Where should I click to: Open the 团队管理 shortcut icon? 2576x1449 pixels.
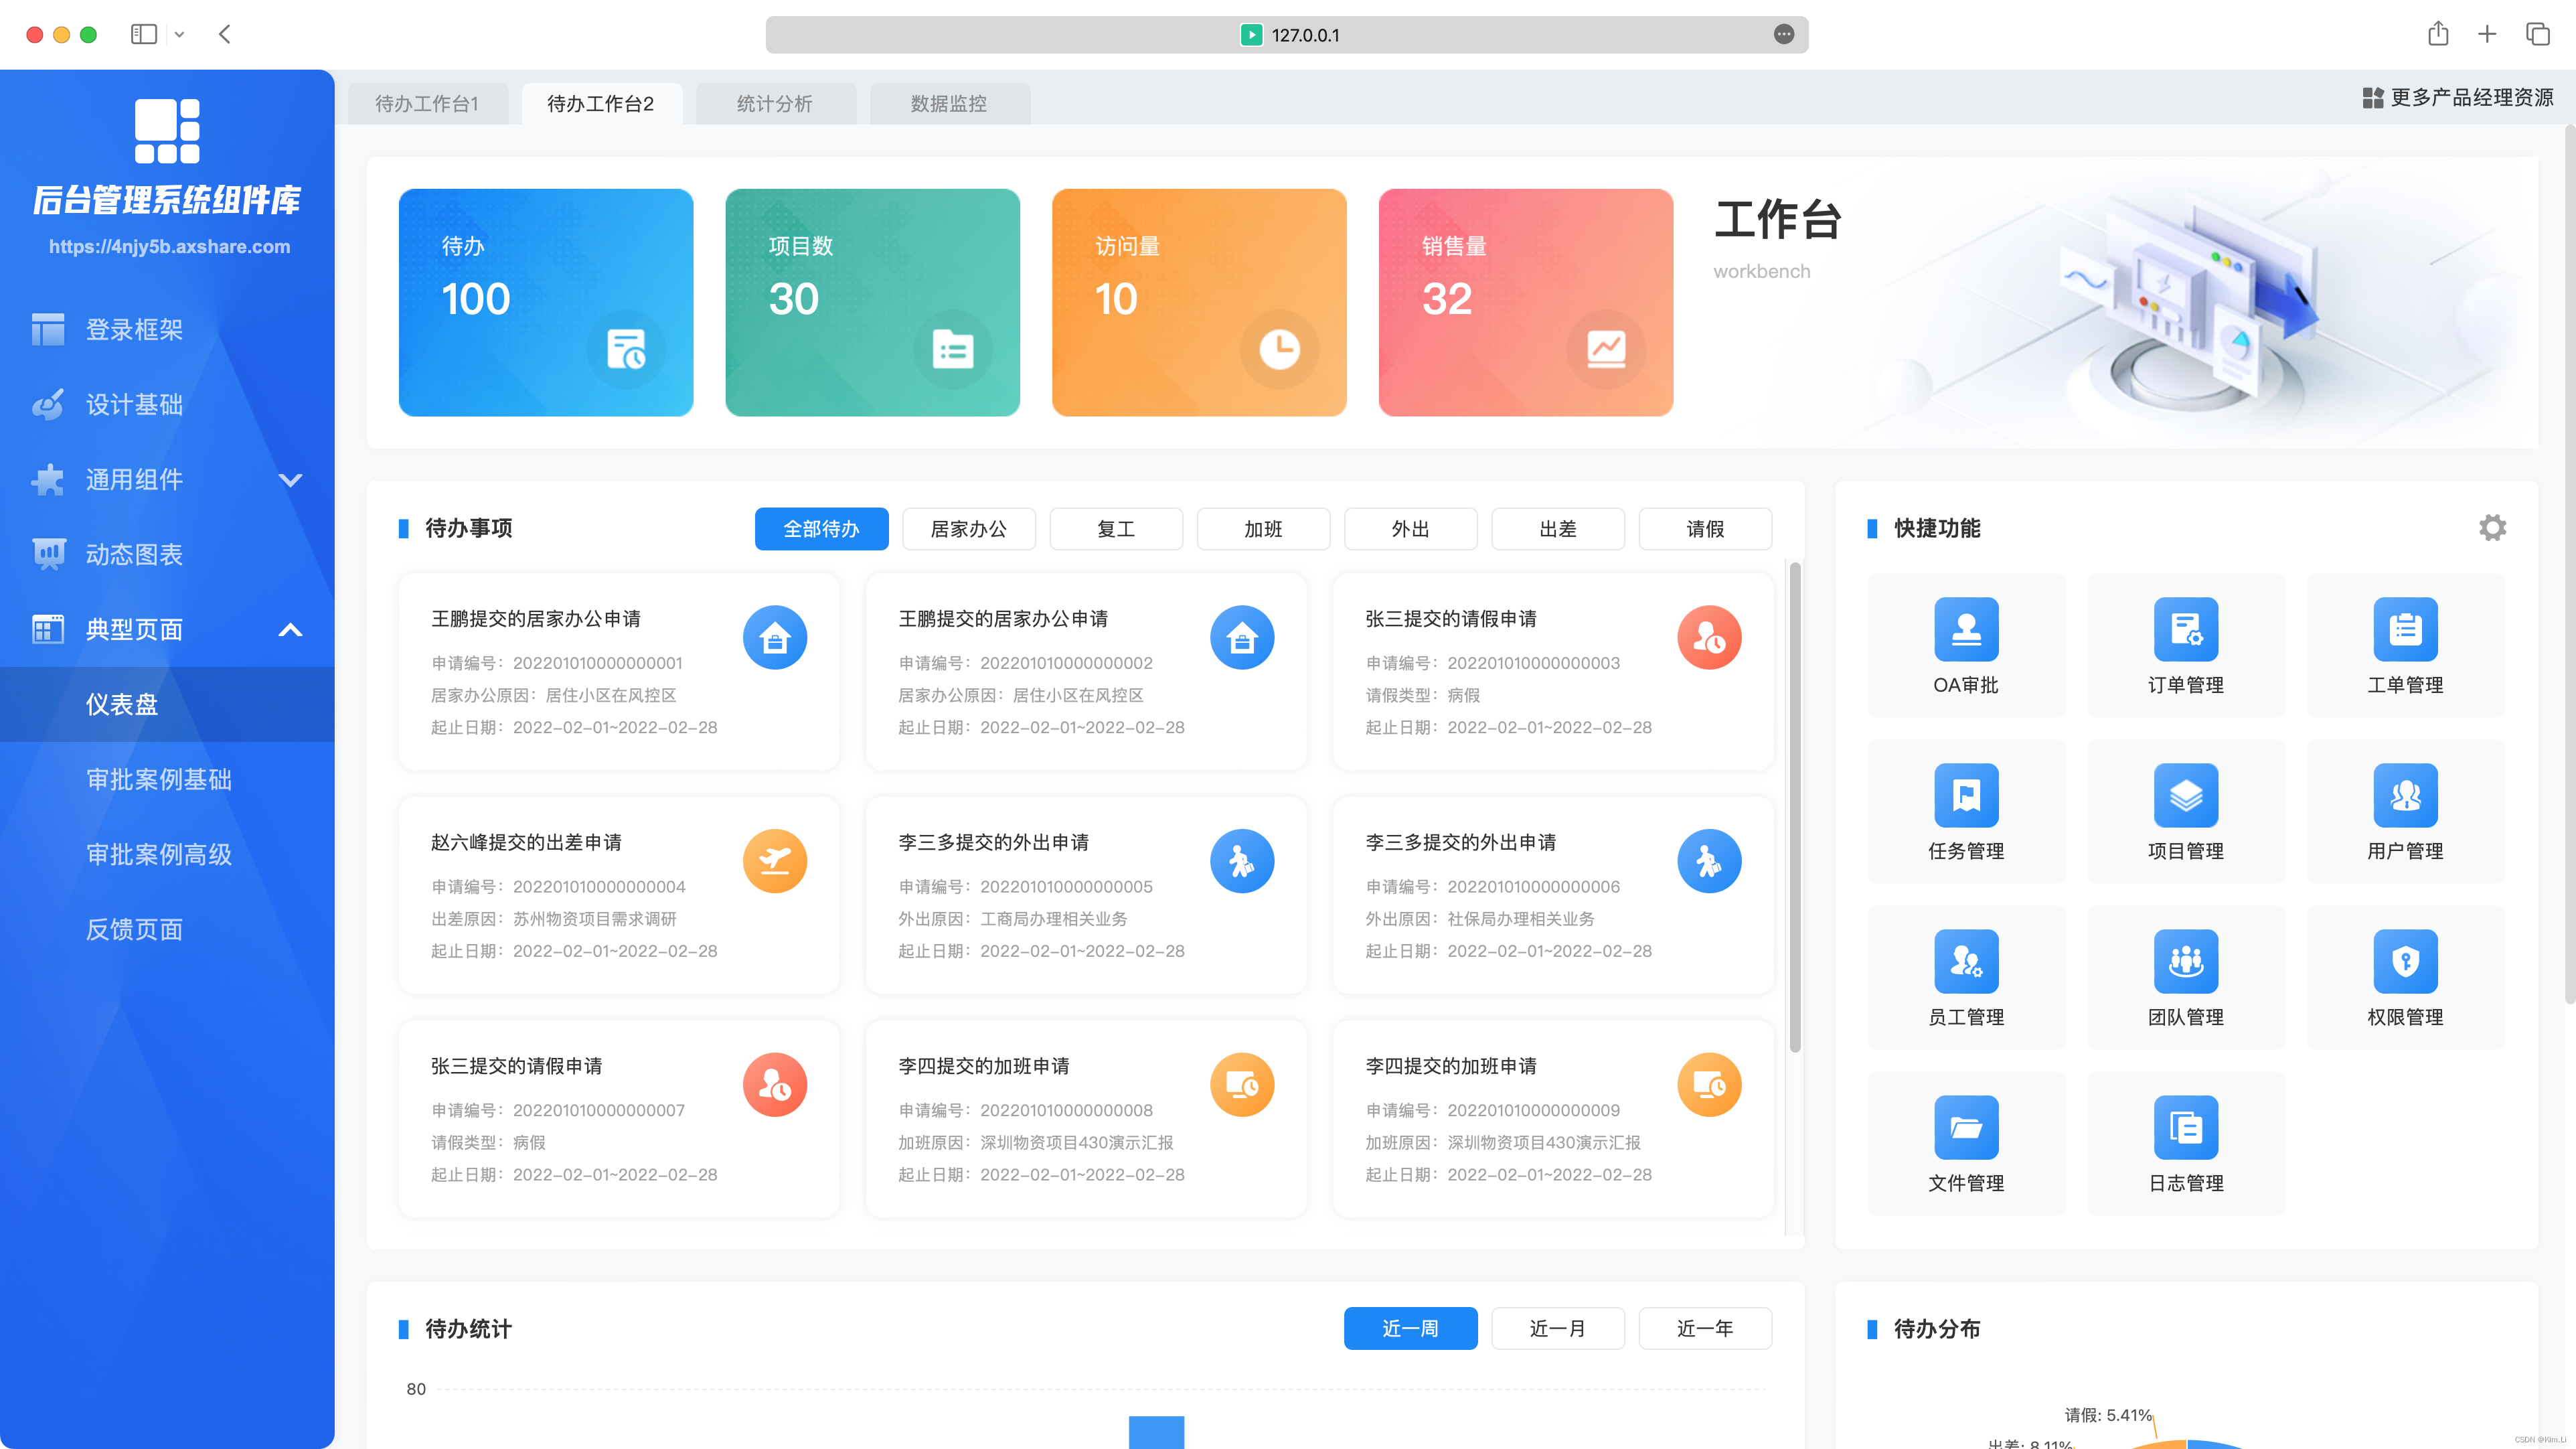pos(2186,961)
